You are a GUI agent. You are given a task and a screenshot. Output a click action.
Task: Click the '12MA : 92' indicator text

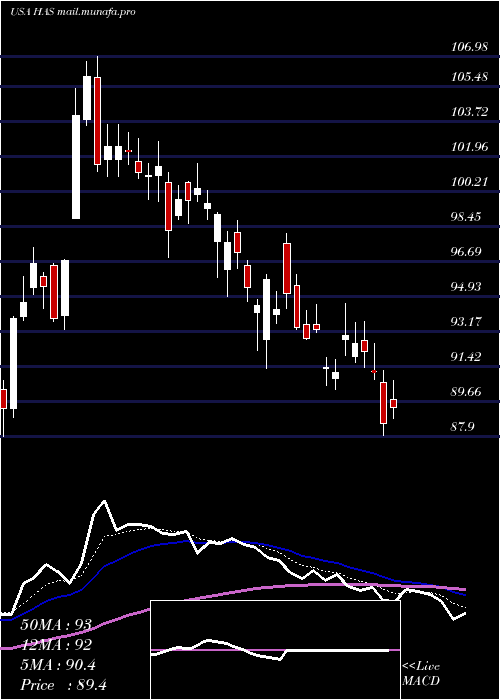56,645
